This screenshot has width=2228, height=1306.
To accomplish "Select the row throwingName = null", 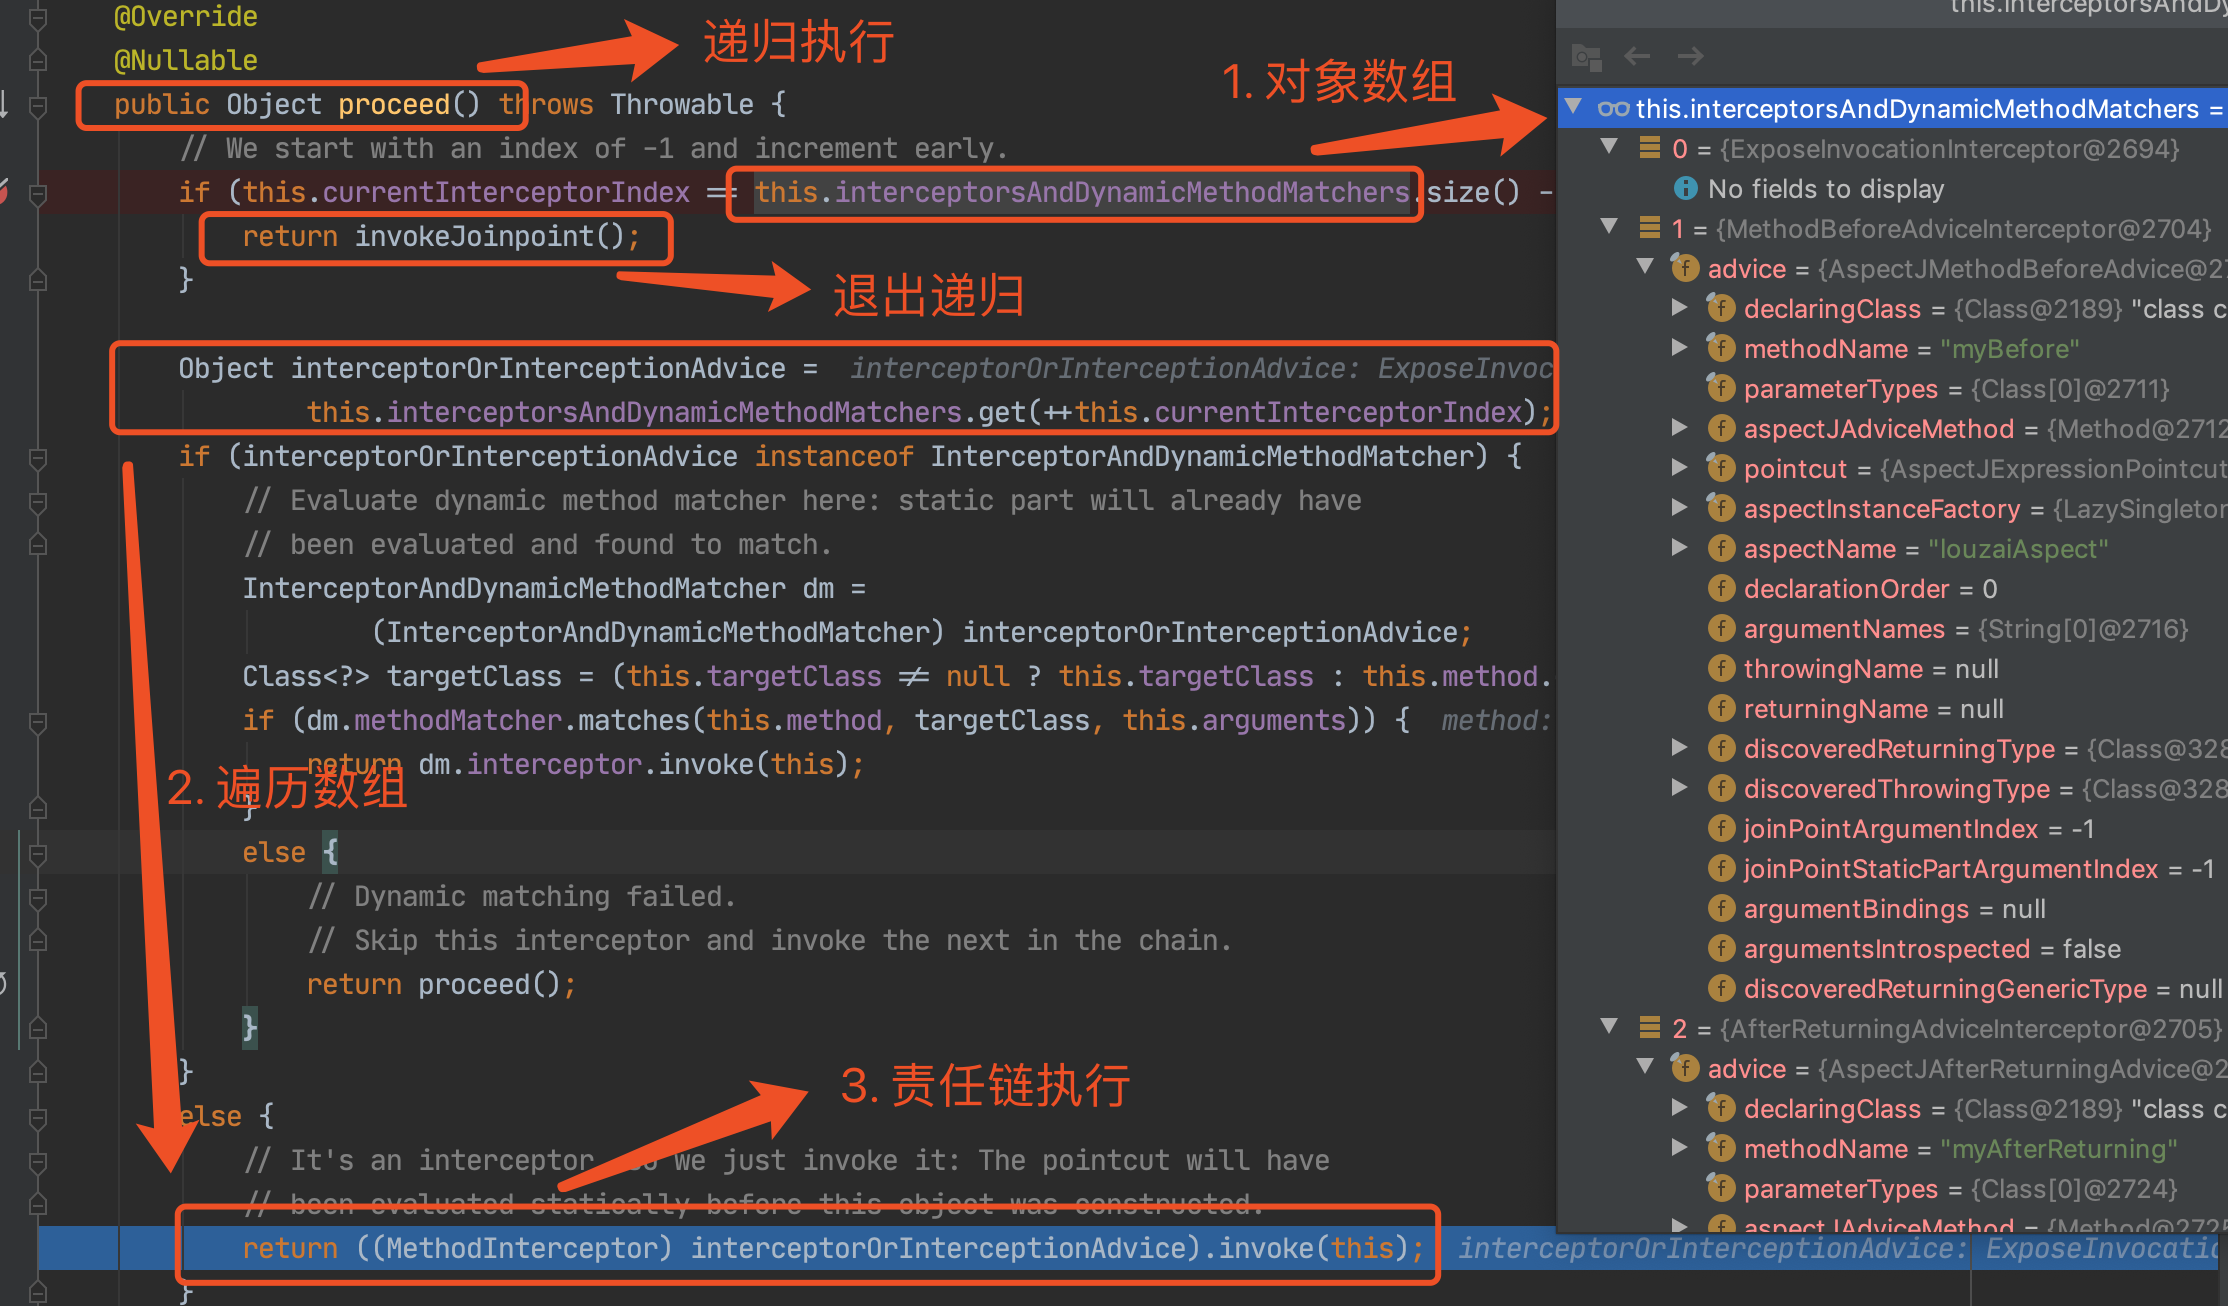I will pos(1892,668).
